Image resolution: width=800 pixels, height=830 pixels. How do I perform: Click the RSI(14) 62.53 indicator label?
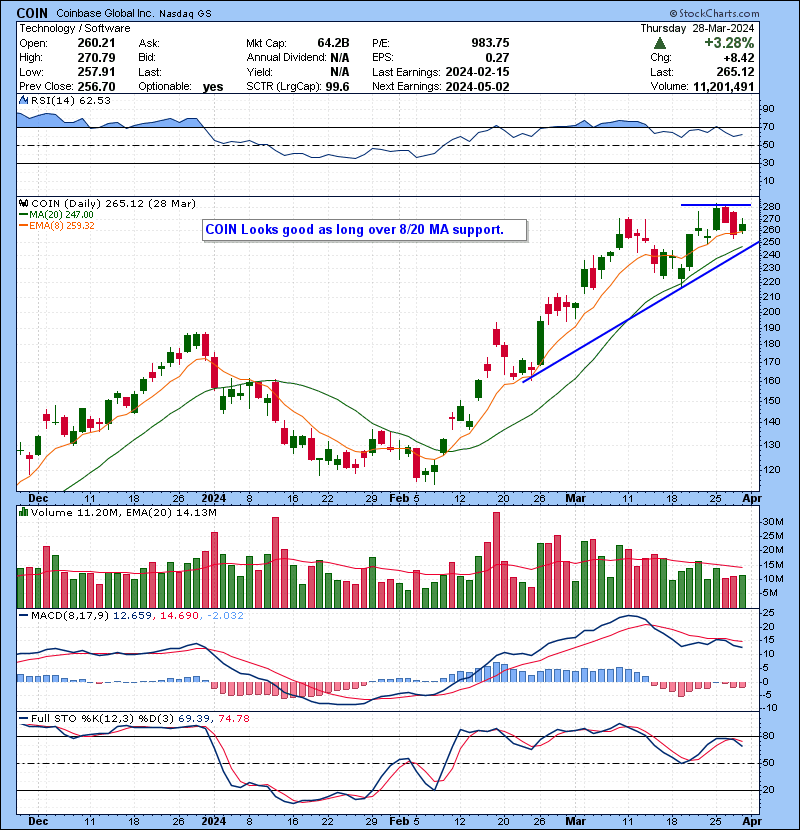(70, 101)
